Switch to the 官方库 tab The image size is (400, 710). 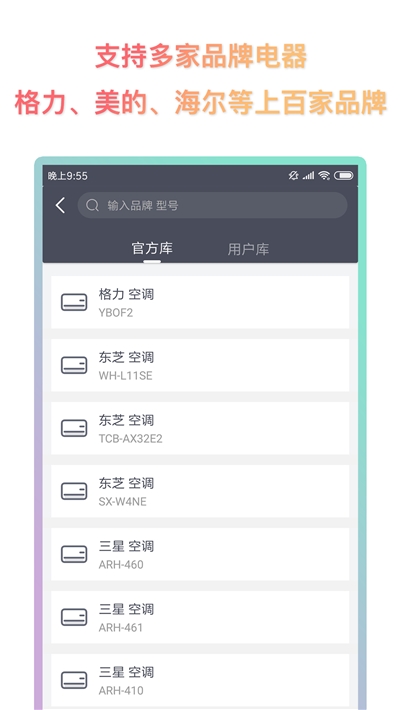coord(152,249)
